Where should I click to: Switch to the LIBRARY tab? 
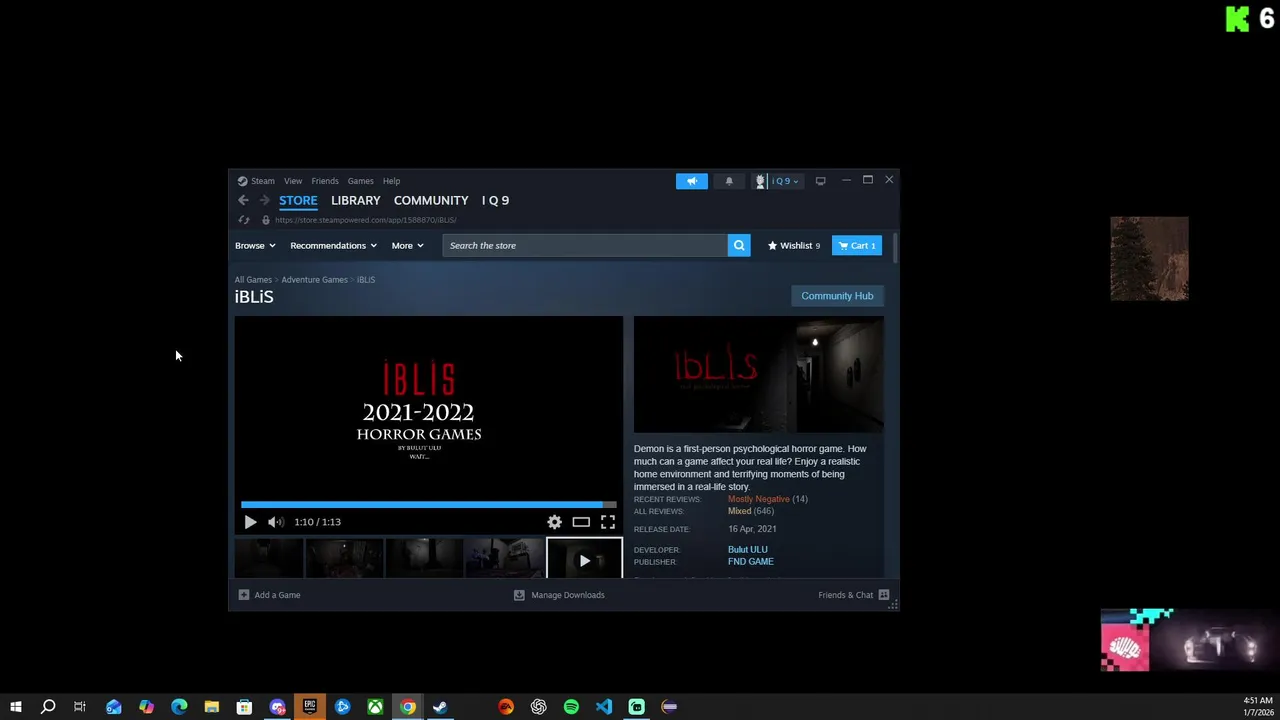click(x=355, y=200)
